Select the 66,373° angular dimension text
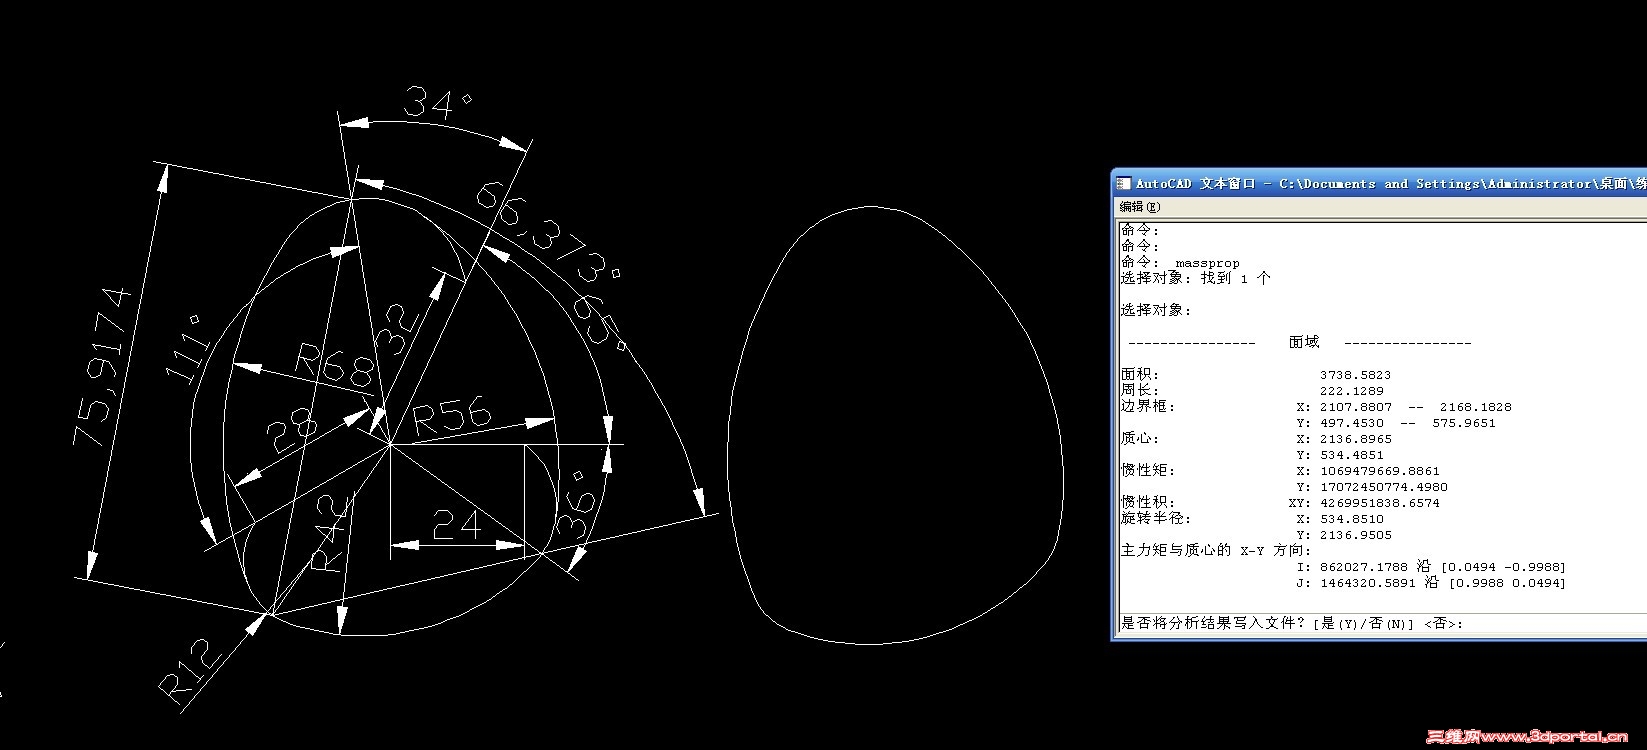Viewport: 1647px width, 750px height. tap(547, 230)
